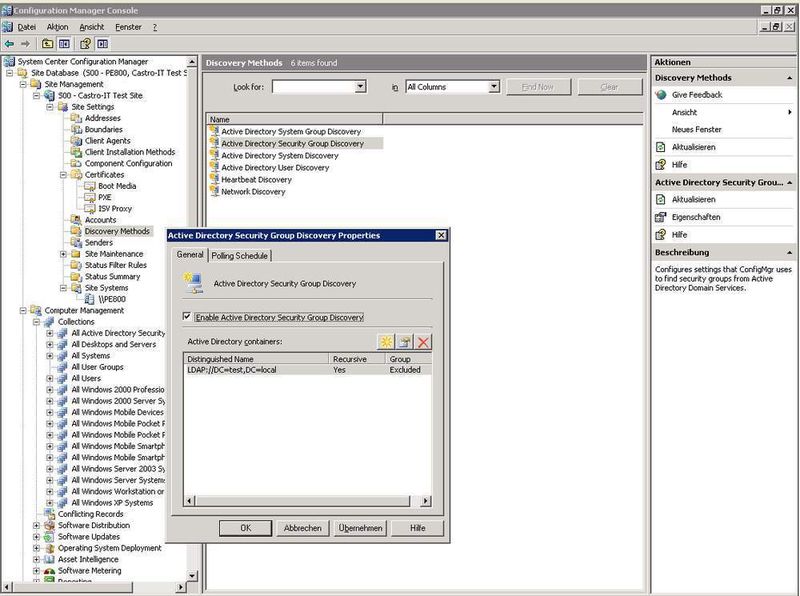The height and width of the screenshot is (596, 800).
Task: Add a new Active Directory container (star icon)
Action: point(386,341)
